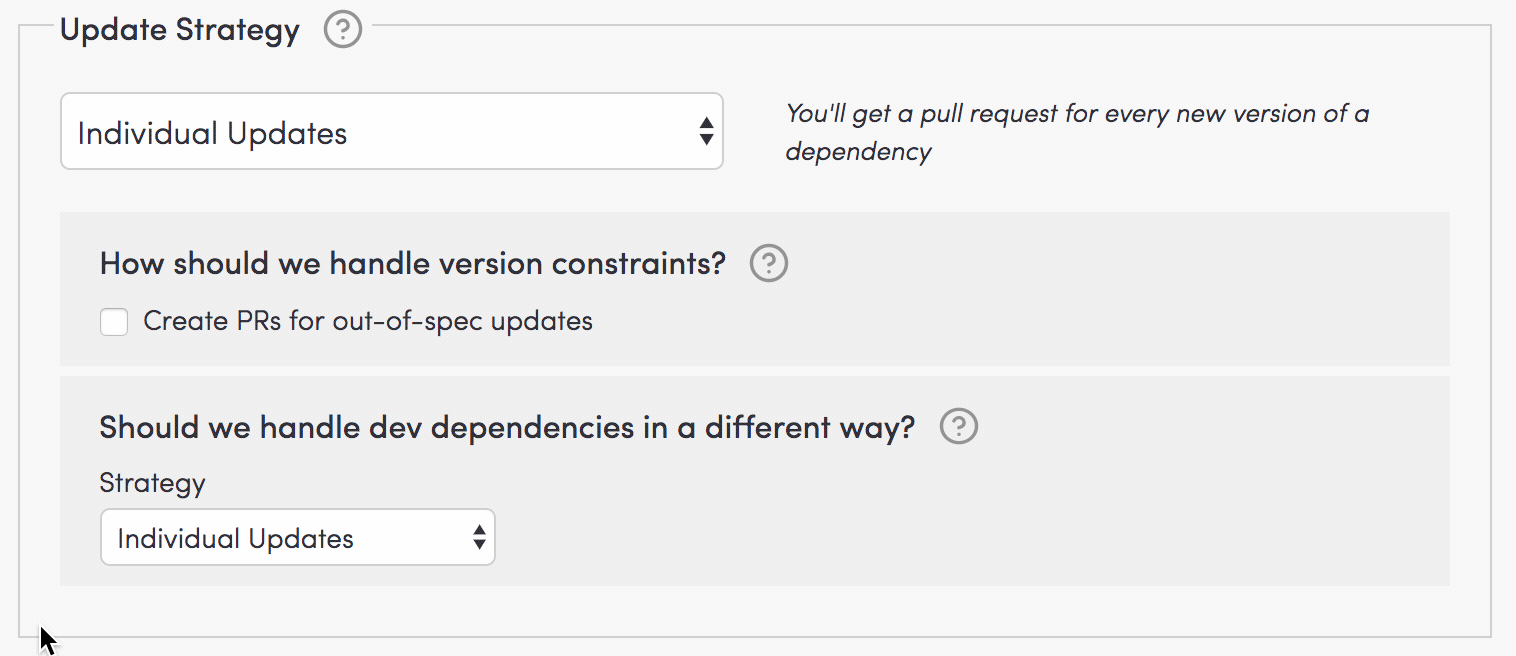Click 'Individual Updates' text in the top dropdown
Viewport: 1516px width, 656px height.
point(212,134)
